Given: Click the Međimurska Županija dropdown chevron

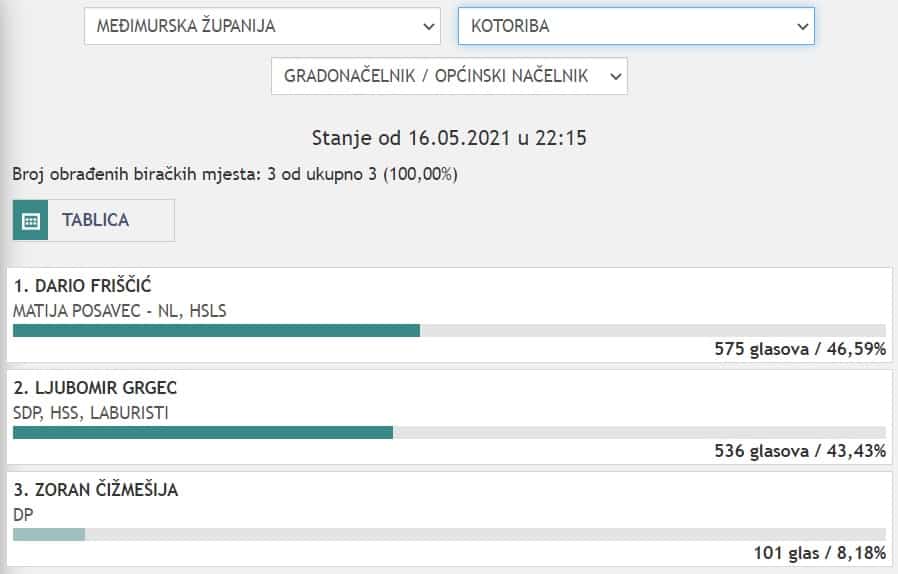Looking at the screenshot, I should (x=429, y=27).
